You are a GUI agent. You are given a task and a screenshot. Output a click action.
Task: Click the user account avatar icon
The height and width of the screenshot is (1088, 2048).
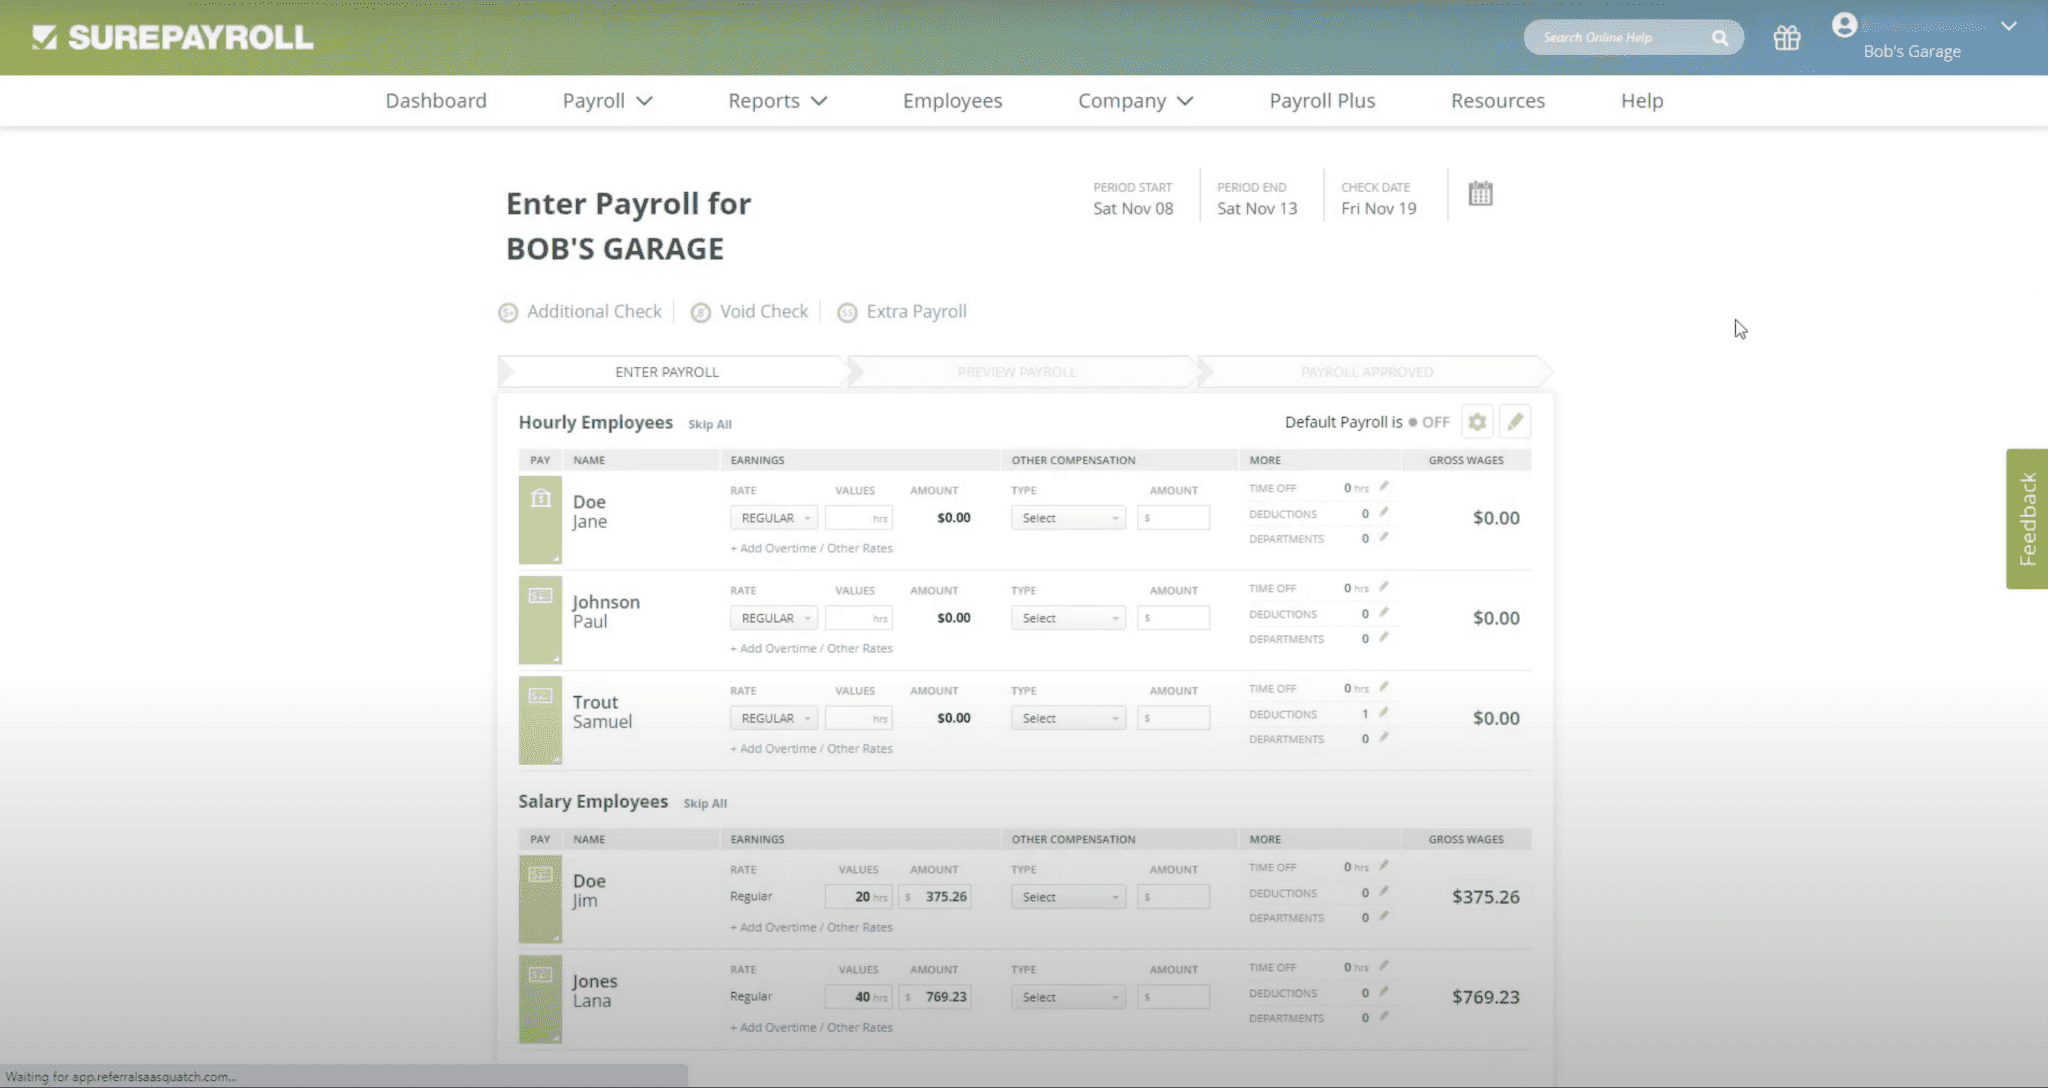point(1845,25)
